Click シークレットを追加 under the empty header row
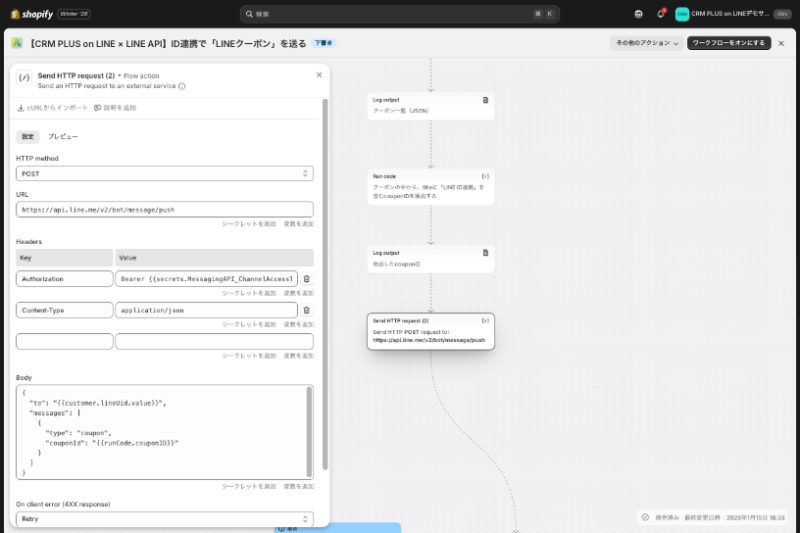Screen dimensions: 800x533 coord(249,356)
